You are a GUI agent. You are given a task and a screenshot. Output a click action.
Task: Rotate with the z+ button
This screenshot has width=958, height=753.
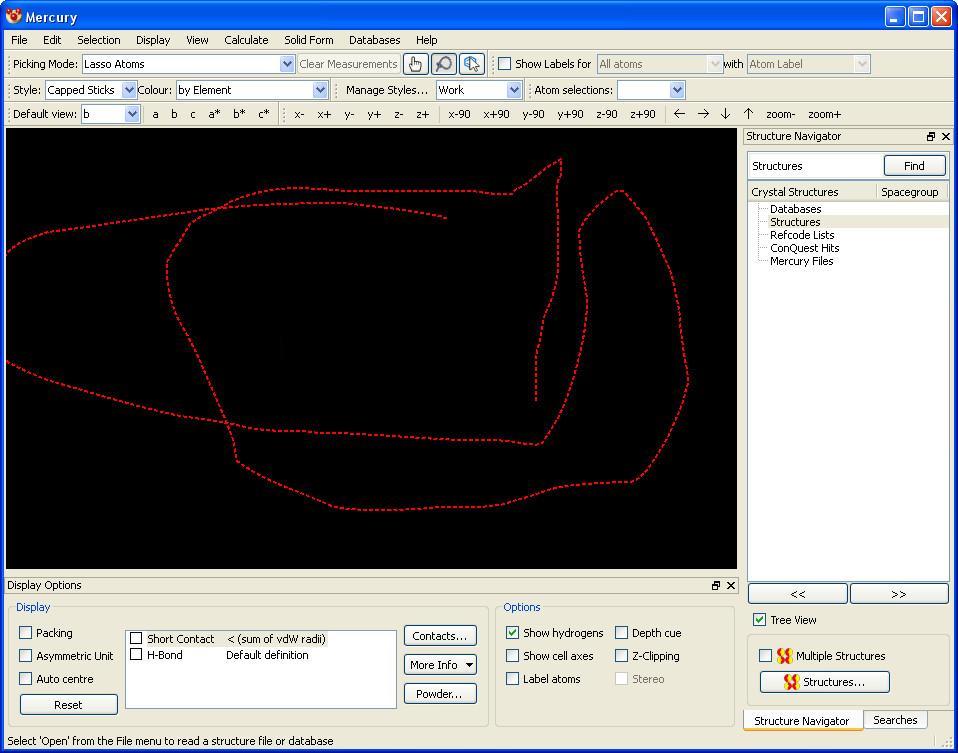point(423,114)
